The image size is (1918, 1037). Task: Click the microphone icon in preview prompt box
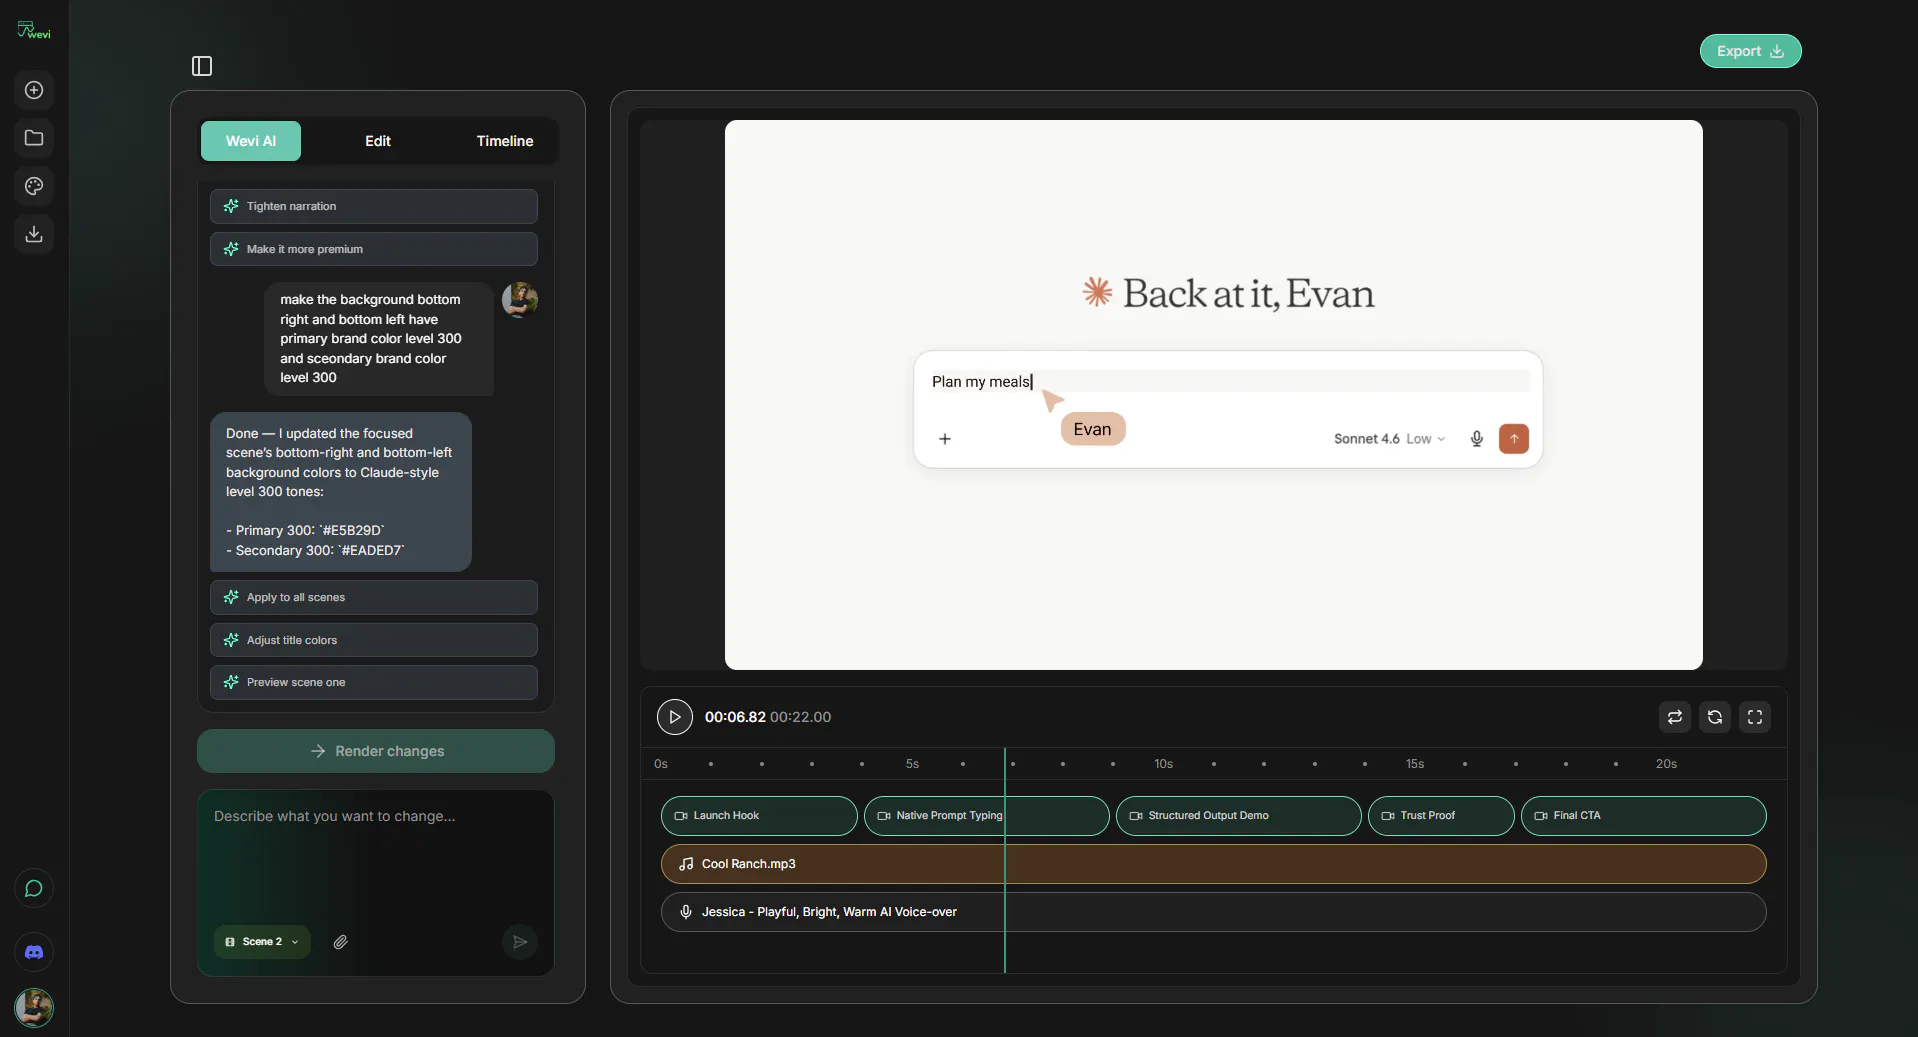[x=1477, y=439]
